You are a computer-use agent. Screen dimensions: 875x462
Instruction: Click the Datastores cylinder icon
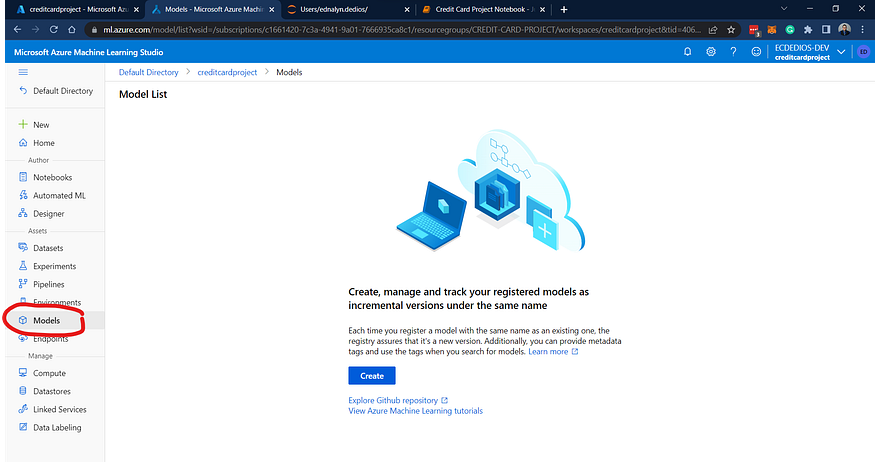(x=23, y=391)
